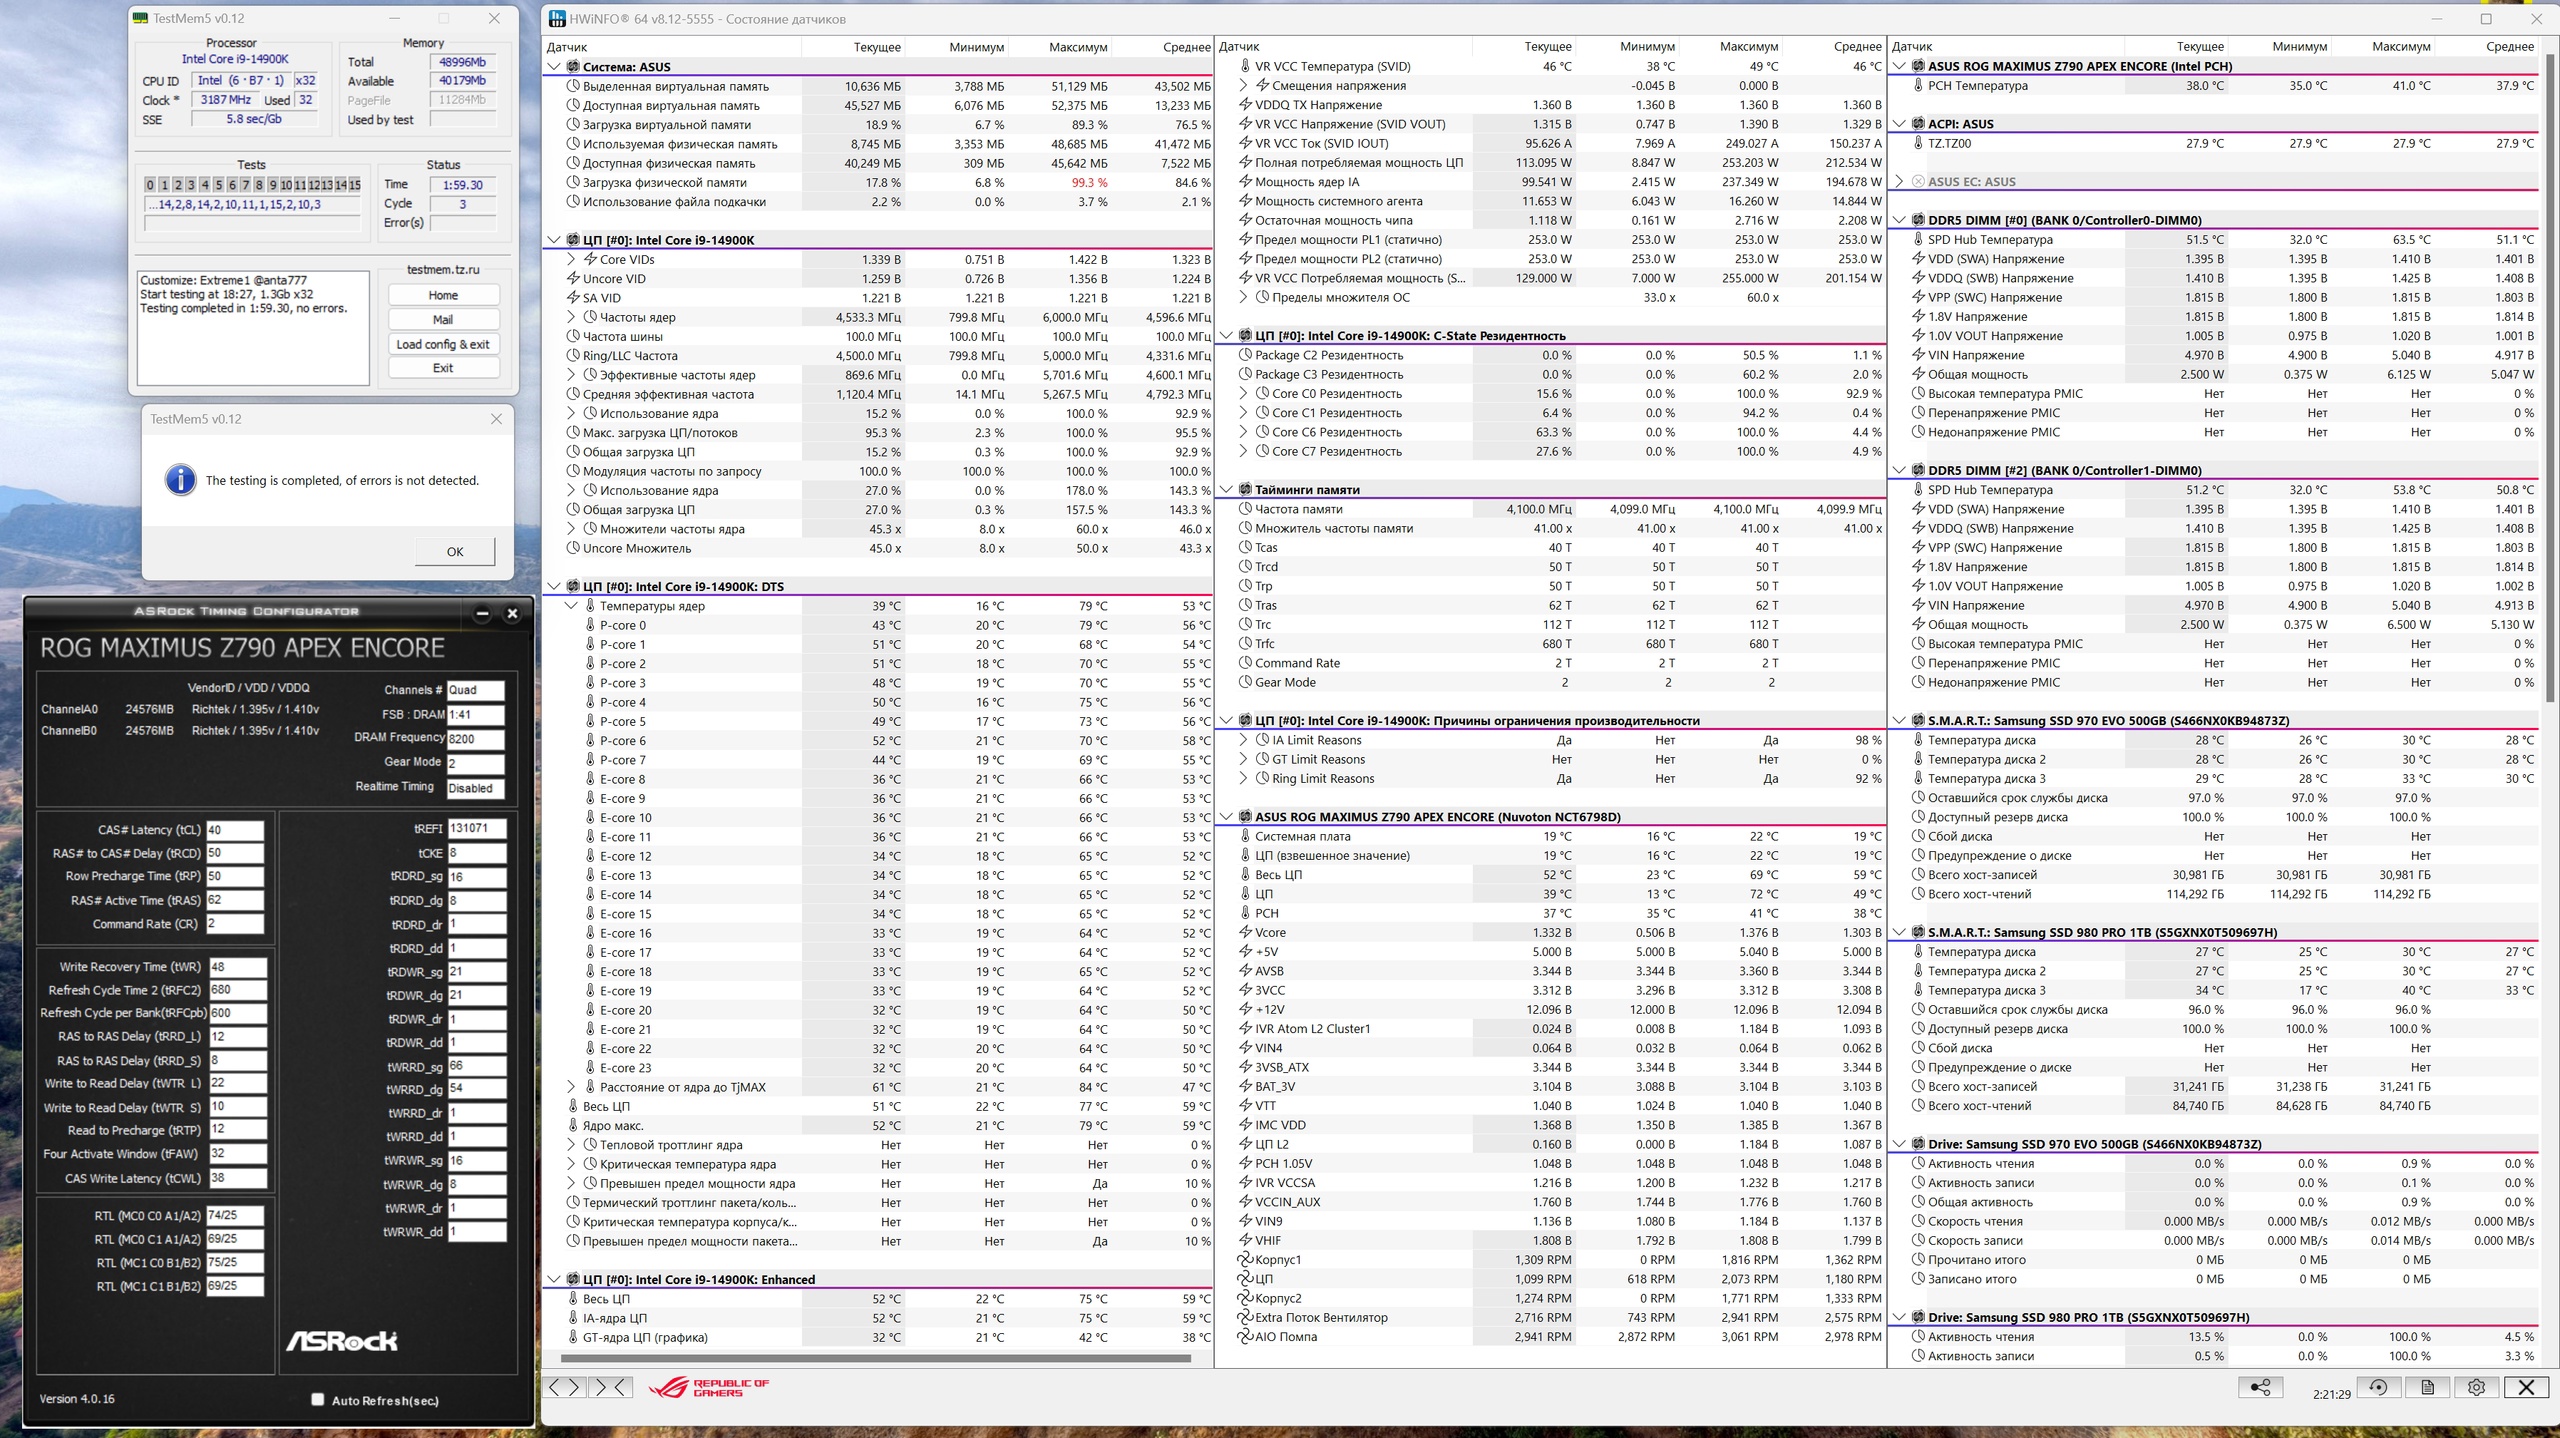Collapse the Тайминги памяти section

(x=1226, y=490)
